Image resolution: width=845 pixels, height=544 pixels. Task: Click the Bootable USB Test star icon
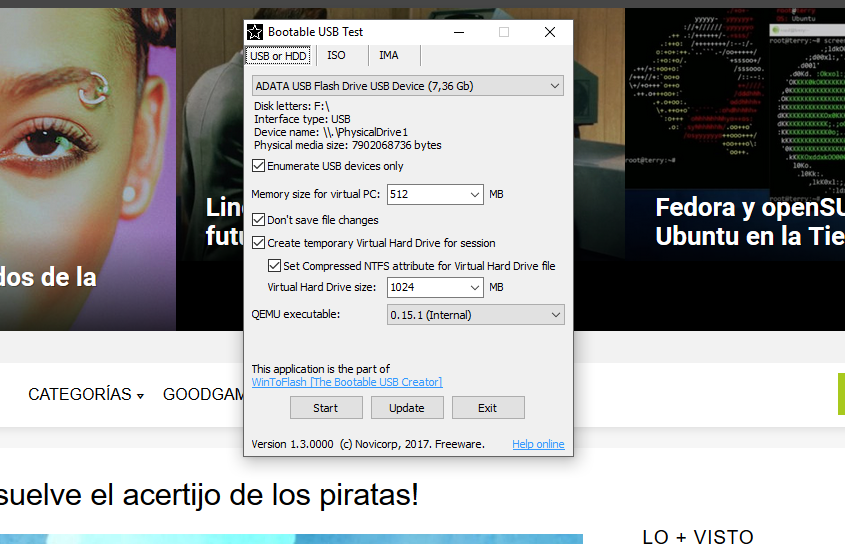tap(255, 32)
